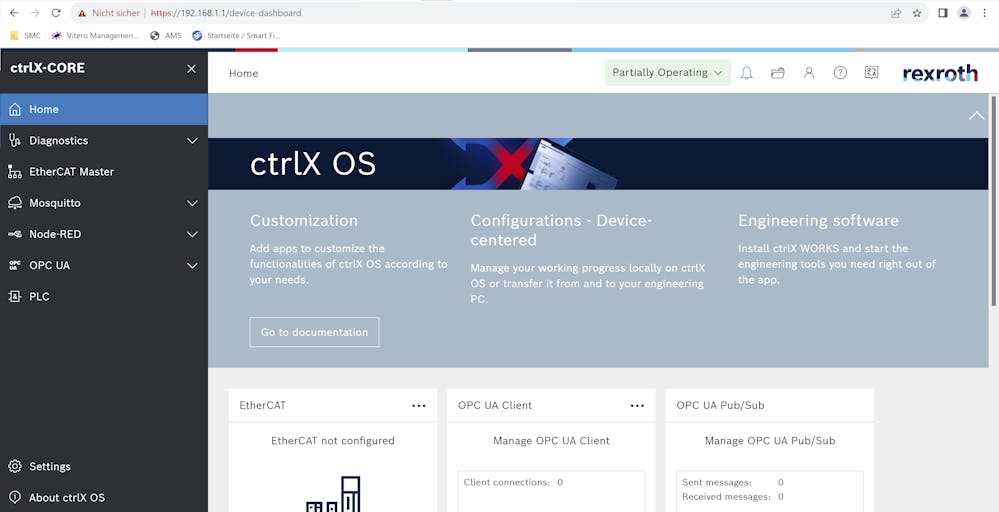Open the SMC bookmark
999x512 pixels.
click(26, 36)
